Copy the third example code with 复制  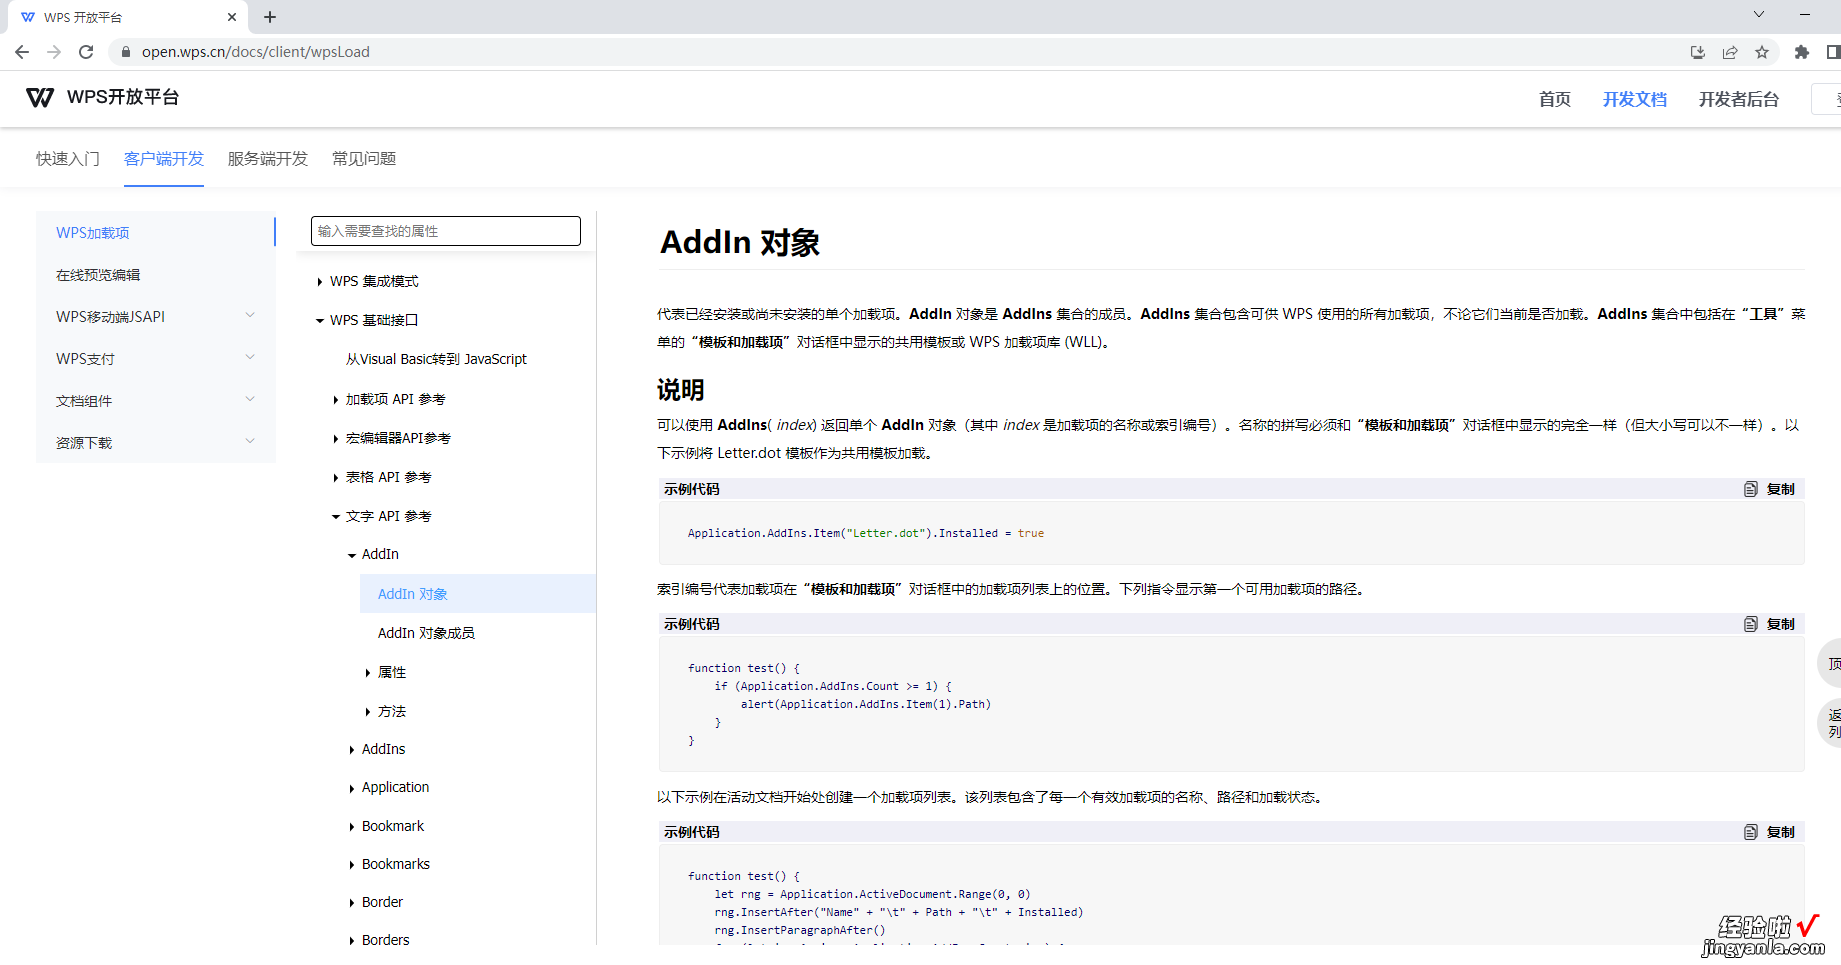click(x=1781, y=832)
